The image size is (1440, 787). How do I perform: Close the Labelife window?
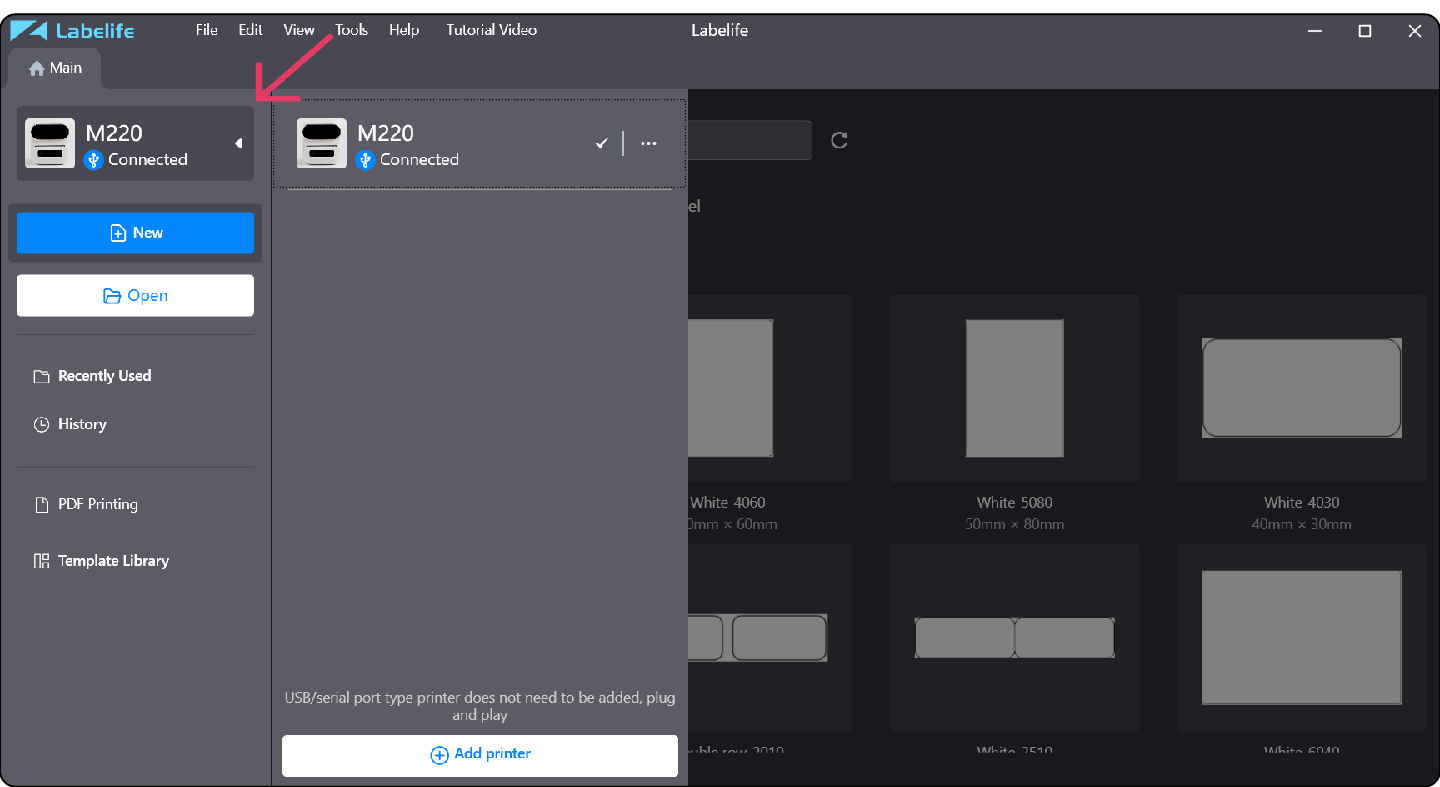(1415, 31)
